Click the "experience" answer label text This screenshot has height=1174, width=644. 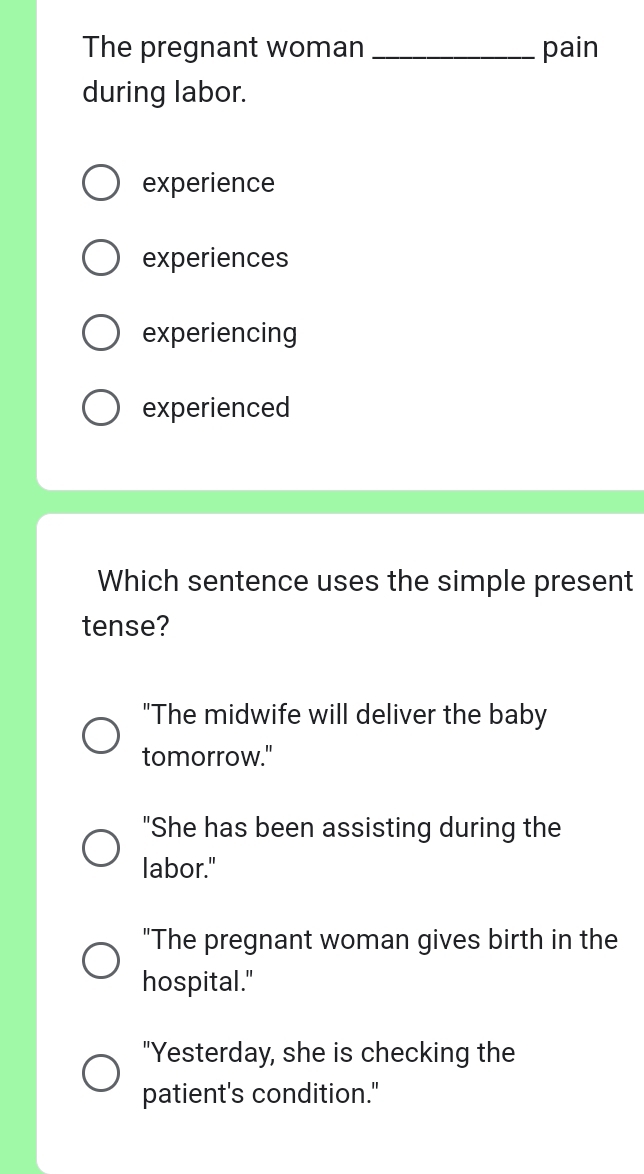click(208, 184)
